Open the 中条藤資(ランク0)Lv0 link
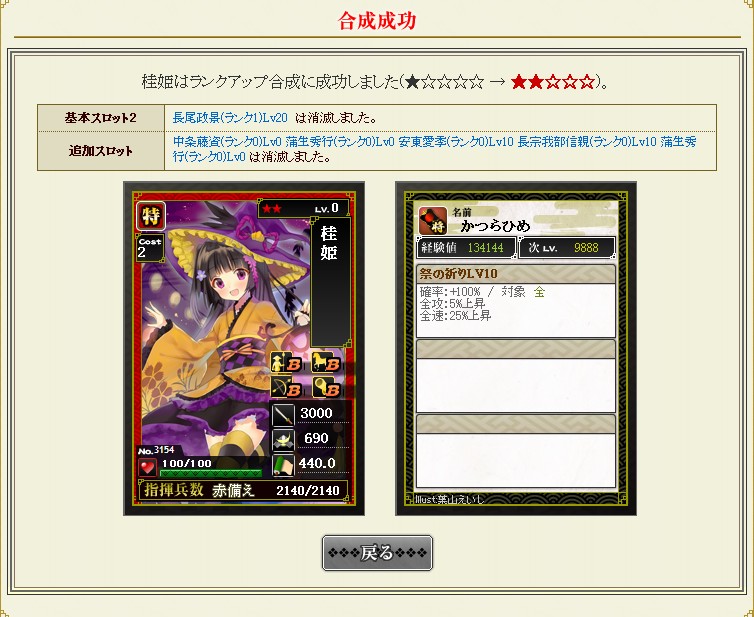The width and height of the screenshot is (754, 617). pos(227,142)
